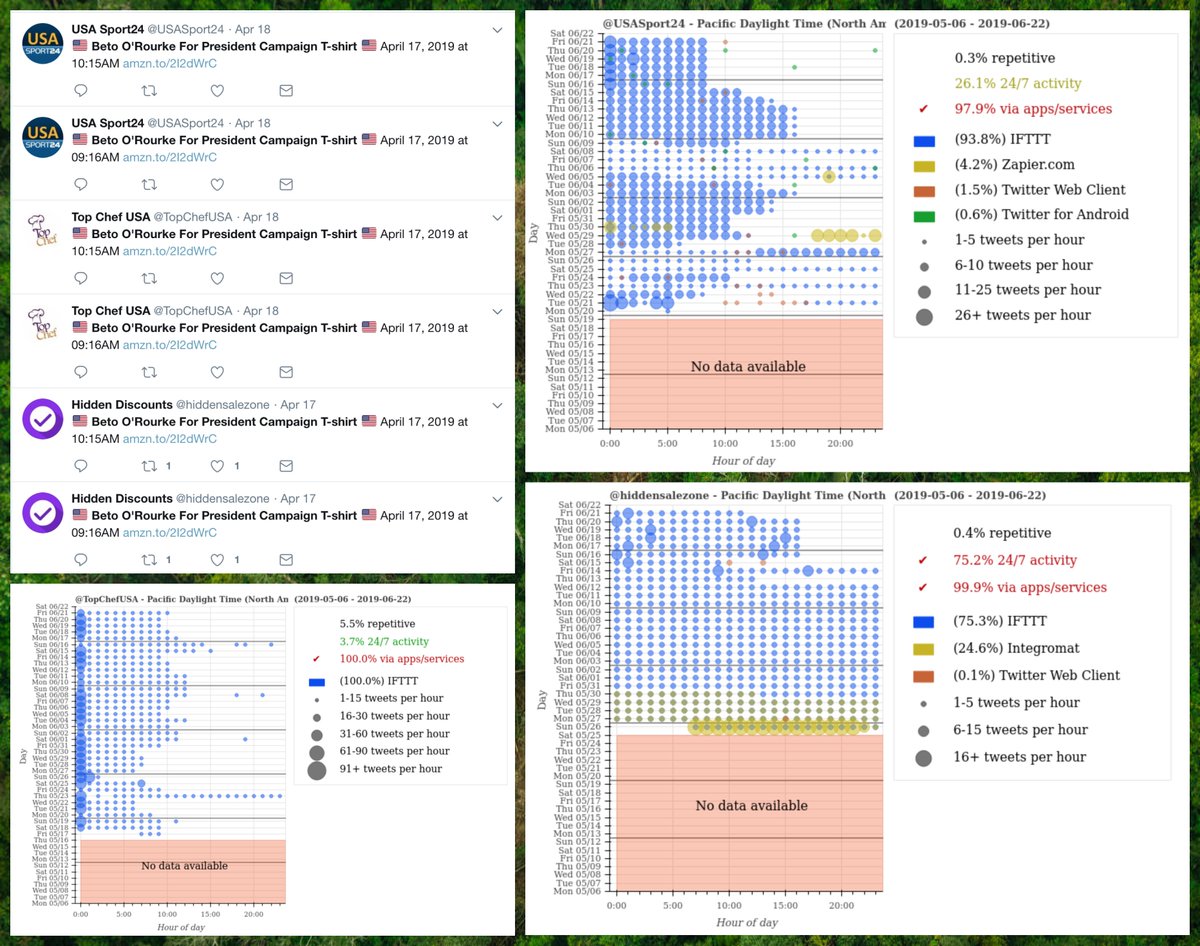Open amzn.to link in USA Sport24's 10:15AM tweet

click(170, 63)
